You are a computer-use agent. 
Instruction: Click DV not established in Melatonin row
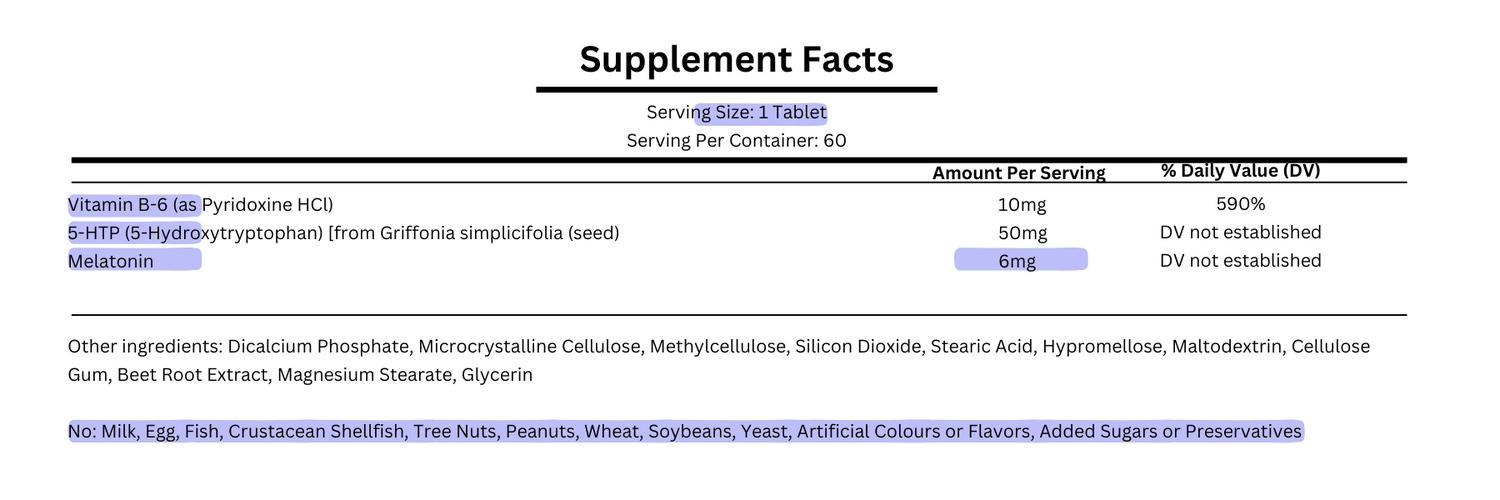point(1240,260)
